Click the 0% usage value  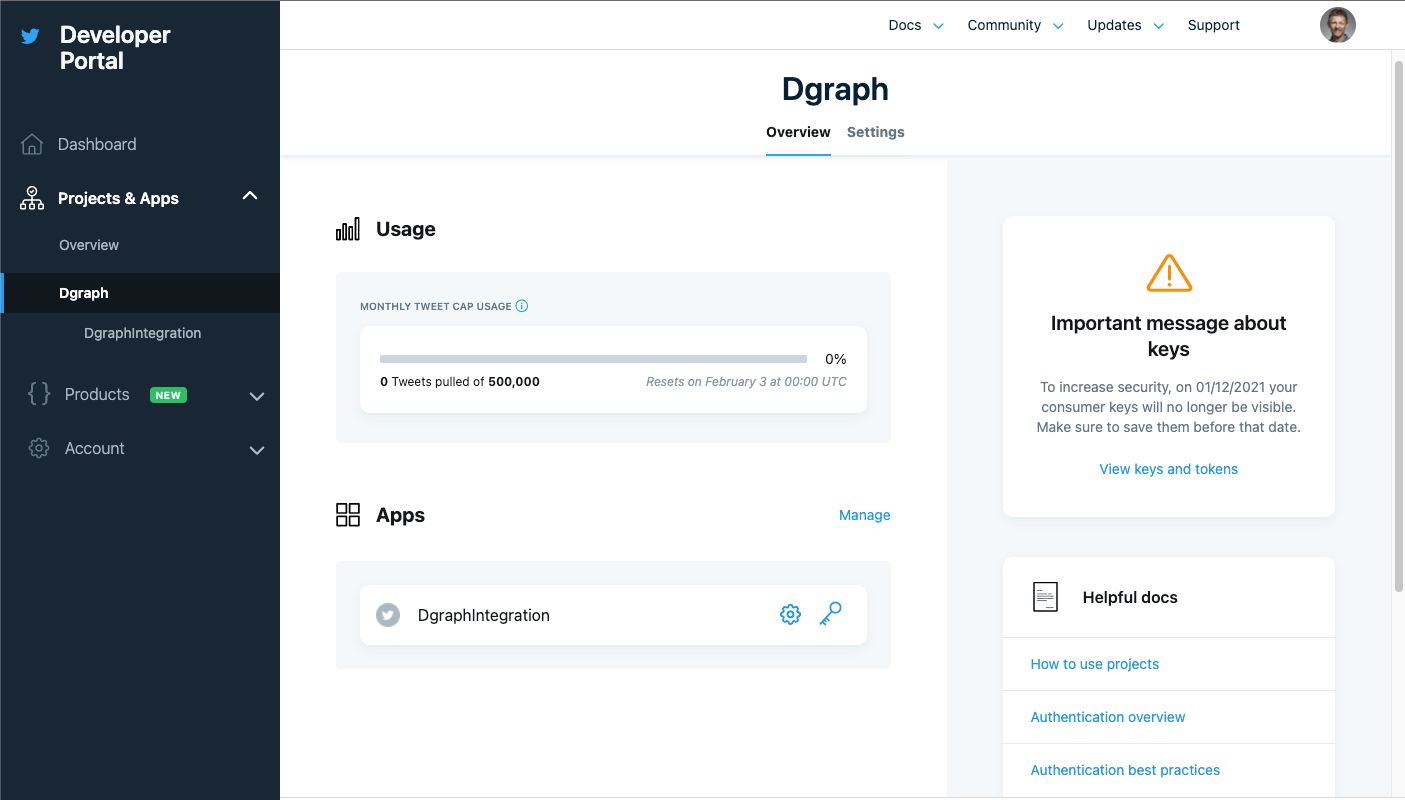(836, 359)
